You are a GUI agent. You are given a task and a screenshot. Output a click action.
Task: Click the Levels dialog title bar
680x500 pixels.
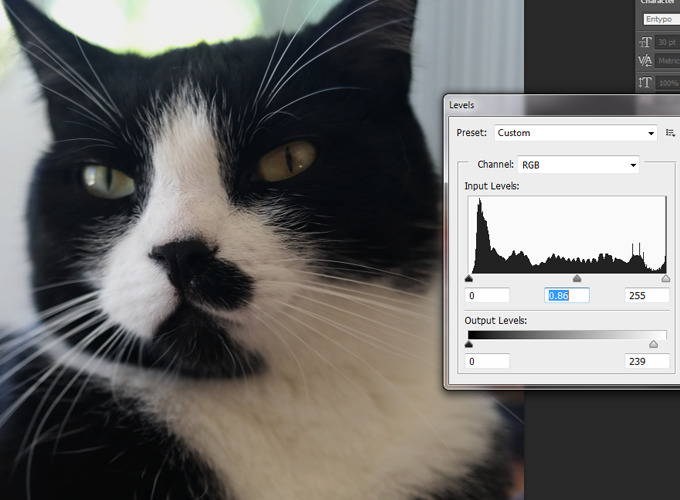563,105
